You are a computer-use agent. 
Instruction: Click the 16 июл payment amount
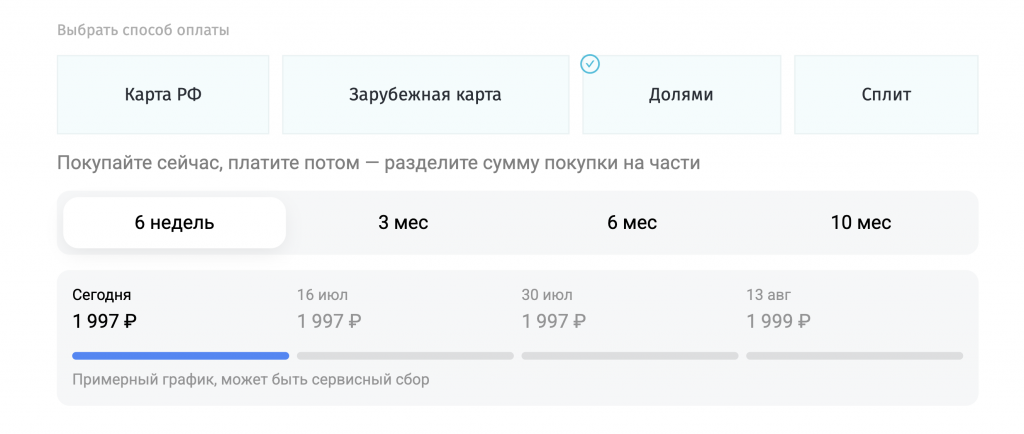coord(329,321)
